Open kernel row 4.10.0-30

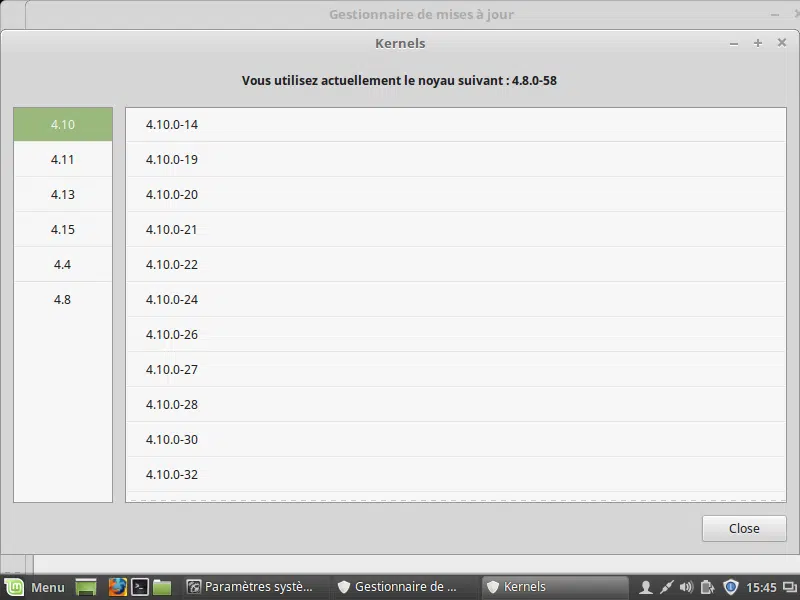tap(456, 440)
